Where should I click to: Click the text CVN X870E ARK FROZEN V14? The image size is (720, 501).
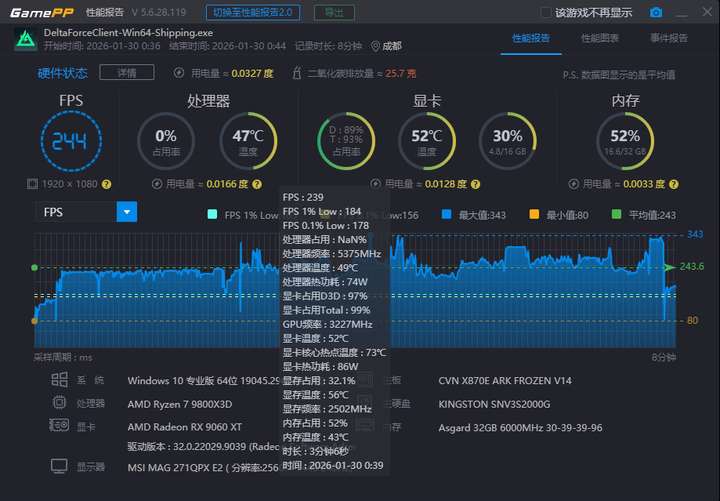[x=505, y=381]
